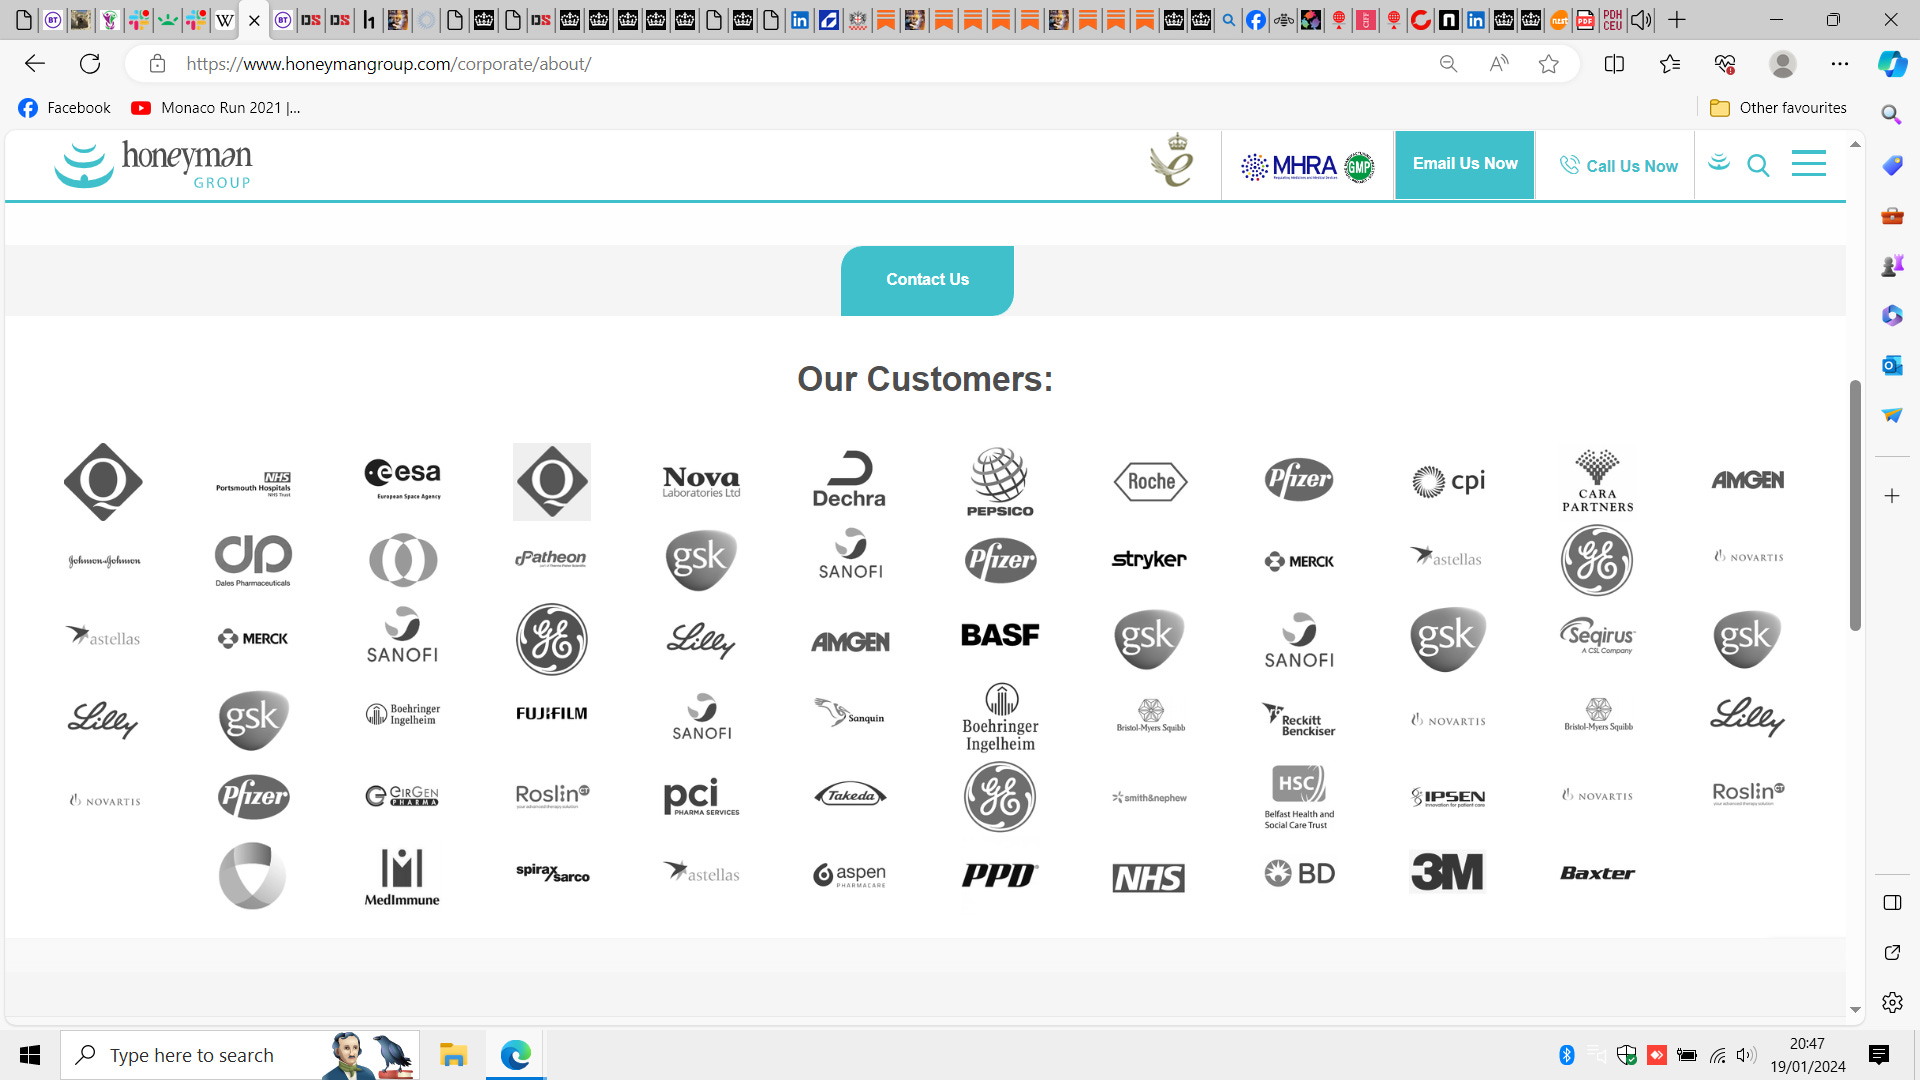This screenshot has height=1080, width=1920.
Task: Open sidebar Outlook icon
Action: (1891, 365)
